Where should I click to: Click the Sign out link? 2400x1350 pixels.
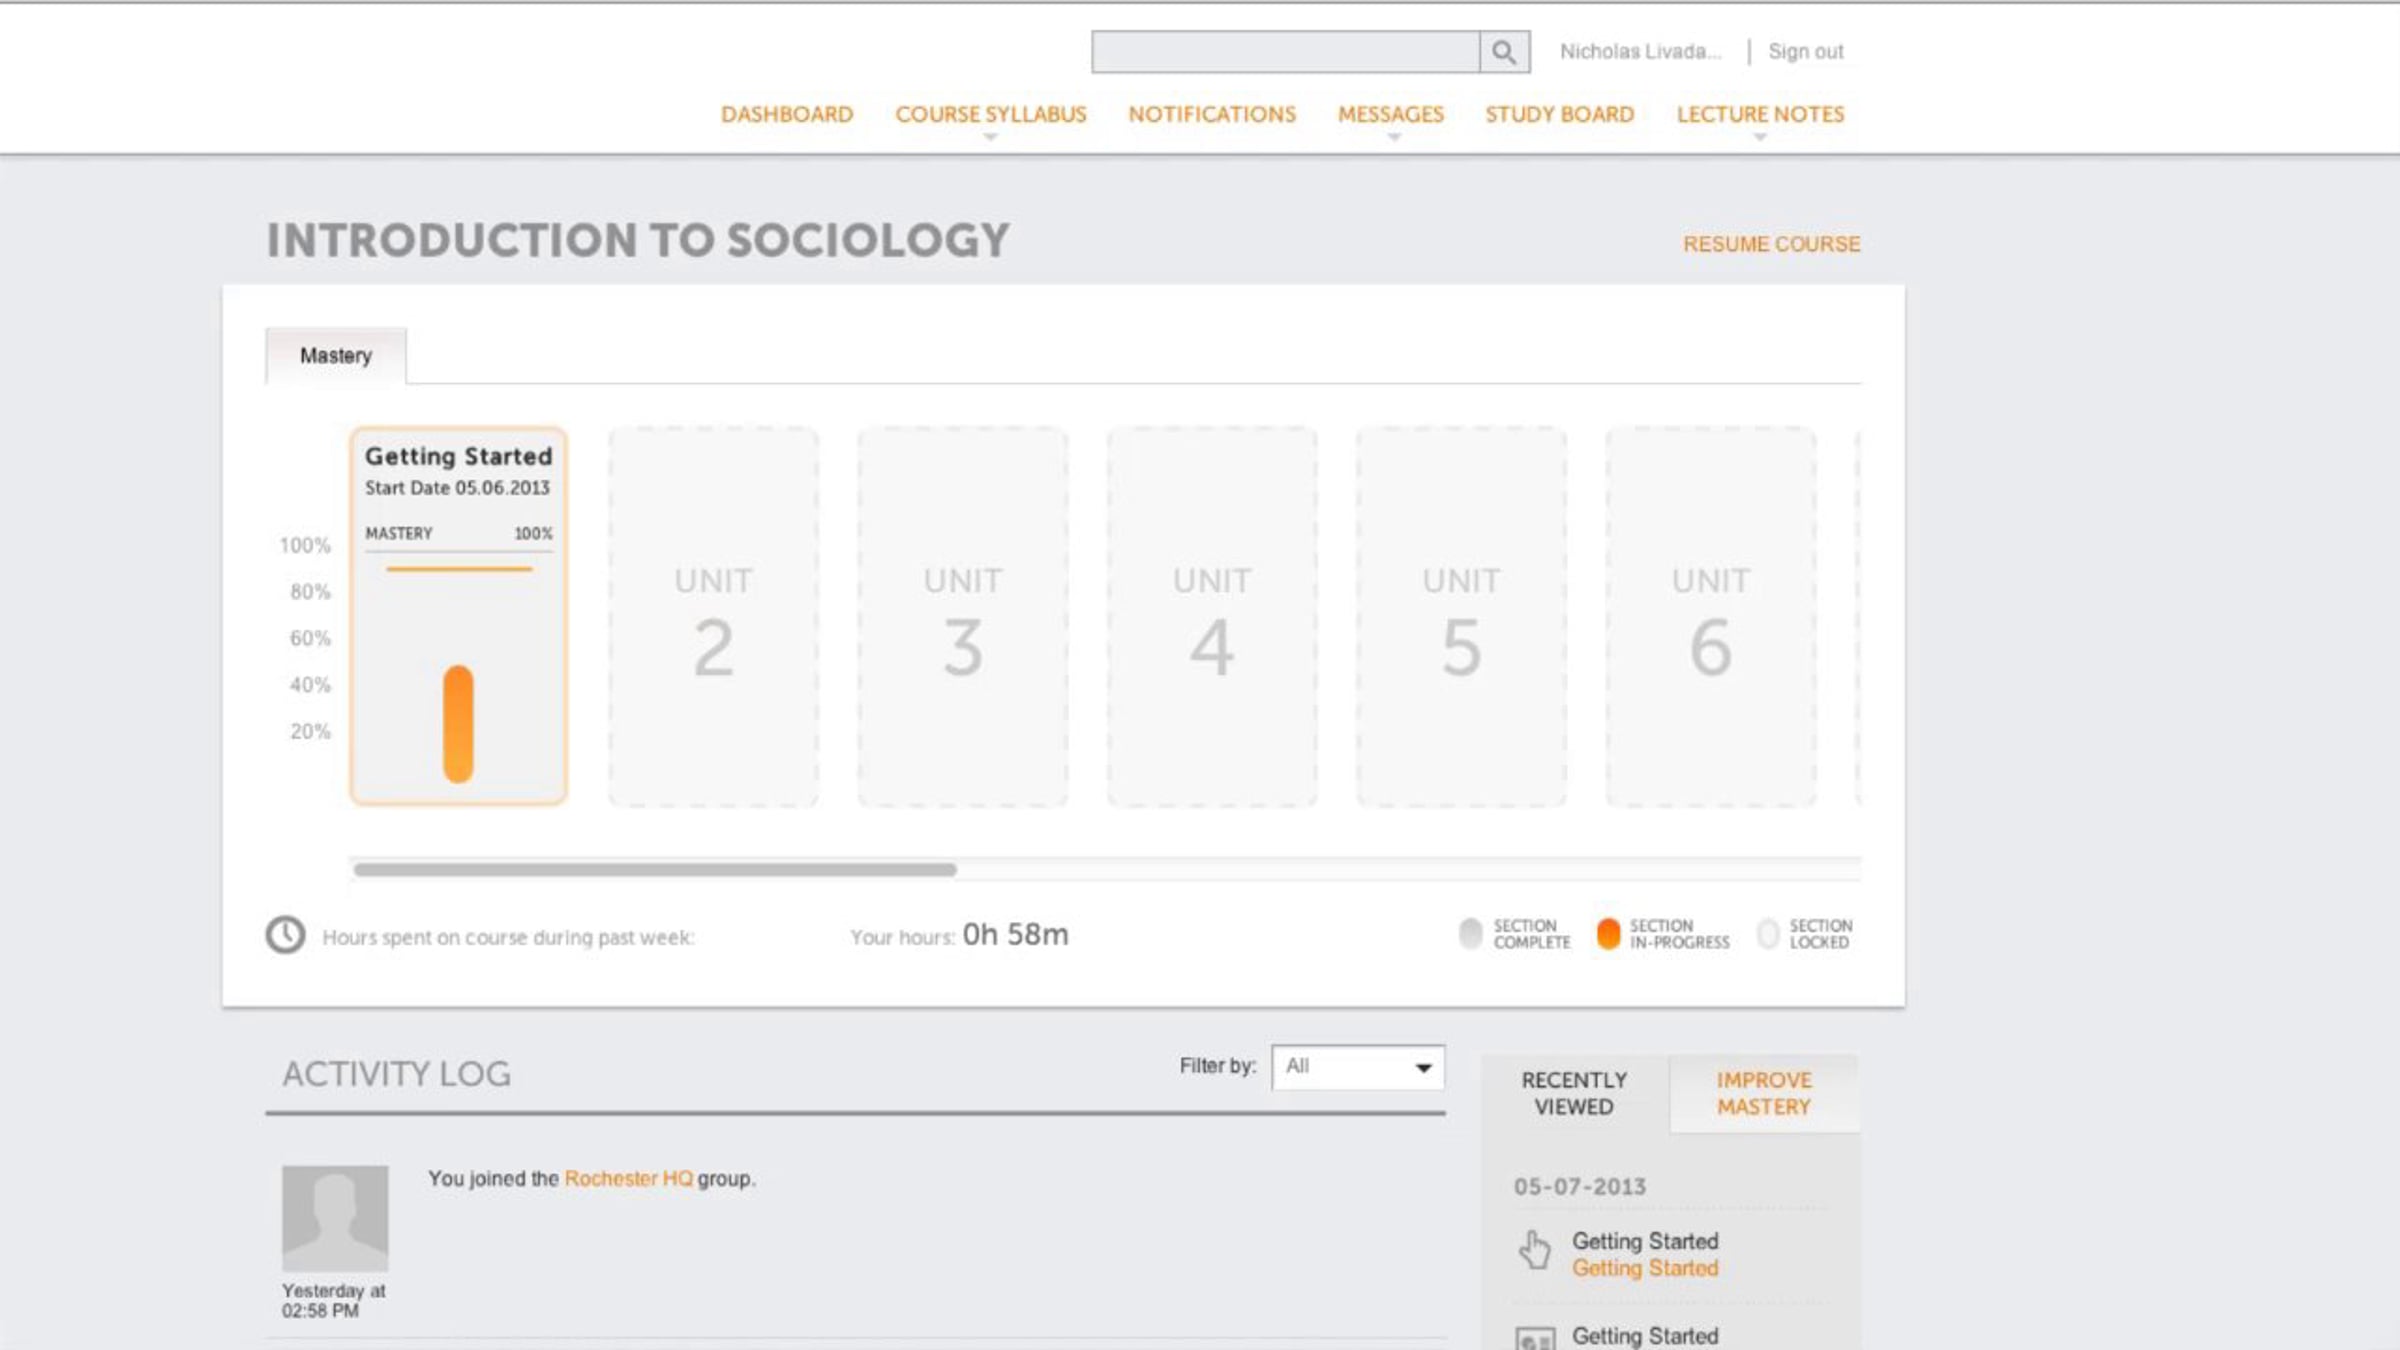(x=1805, y=51)
